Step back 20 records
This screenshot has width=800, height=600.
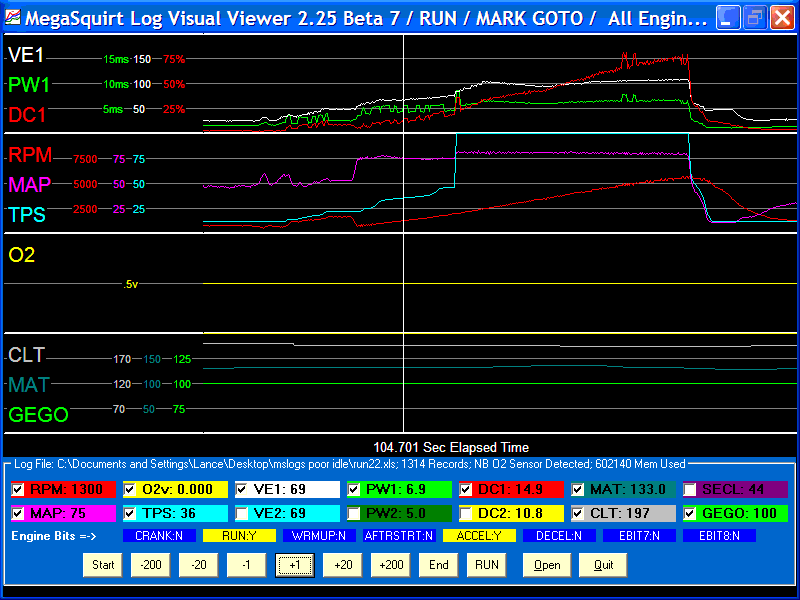click(x=199, y=565)
